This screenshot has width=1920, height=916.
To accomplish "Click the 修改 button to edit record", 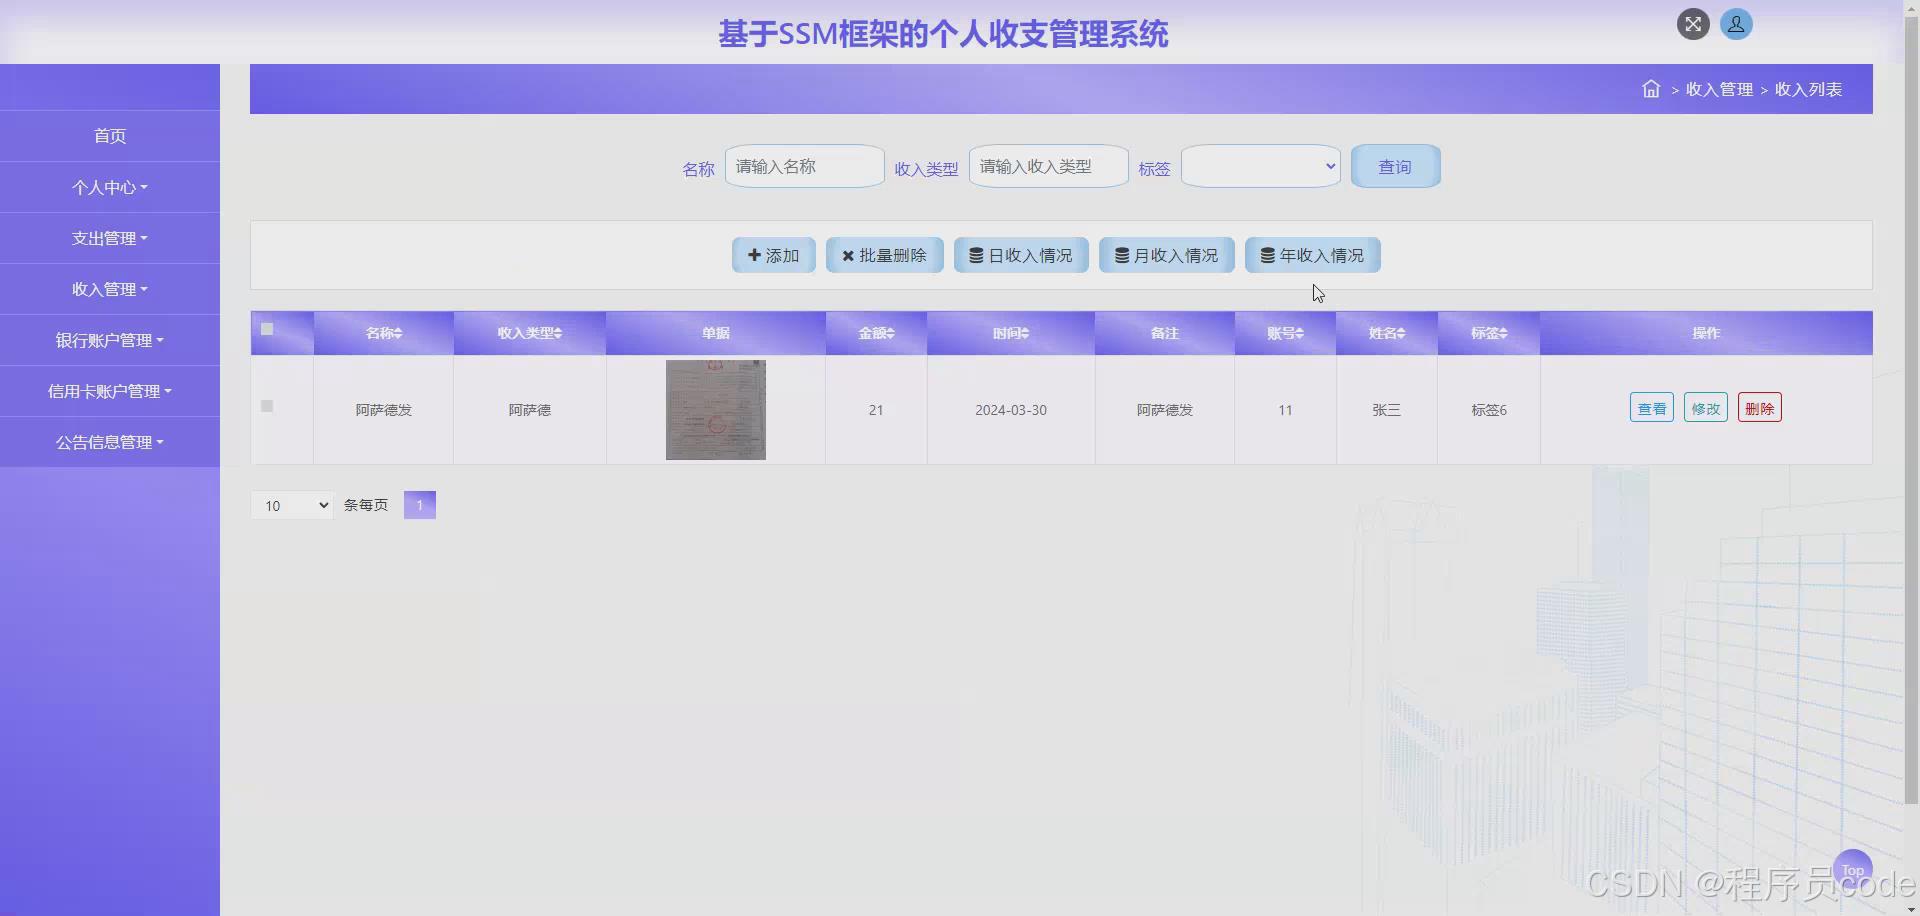I will pyautogui.click(x=1705, y=407).
